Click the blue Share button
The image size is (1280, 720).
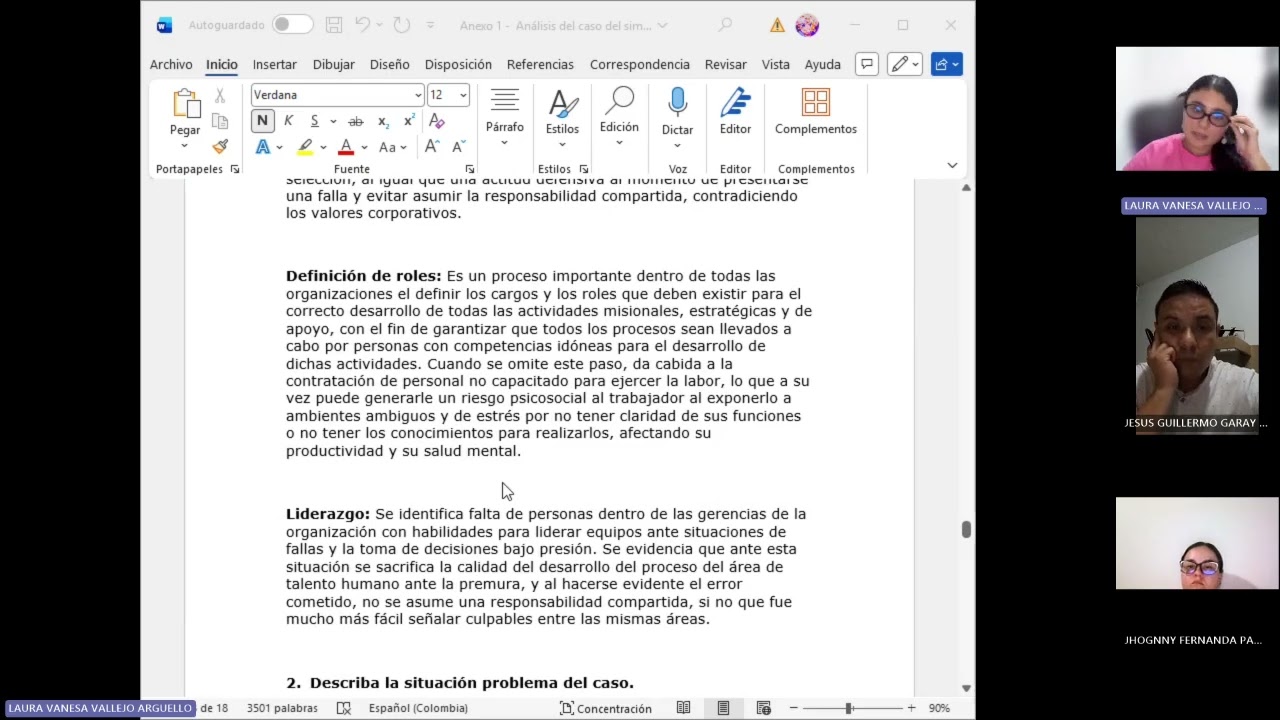(946, 64)
